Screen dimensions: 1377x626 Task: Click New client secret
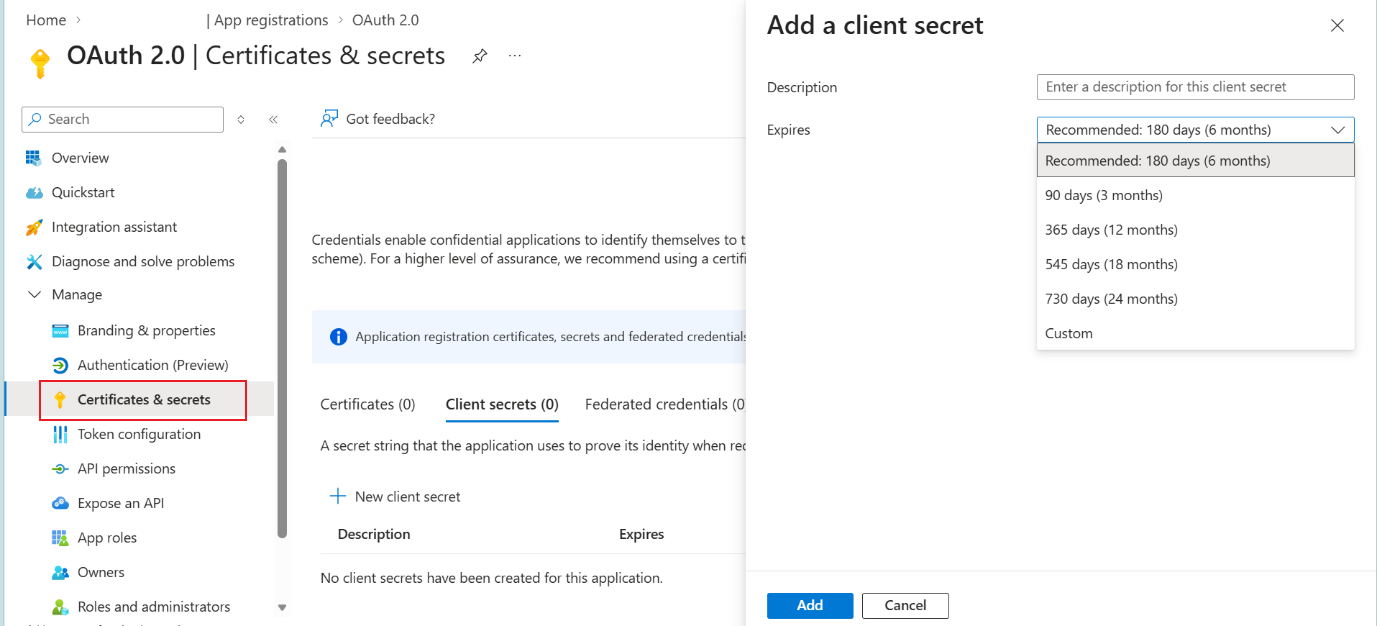coord(395,496)
